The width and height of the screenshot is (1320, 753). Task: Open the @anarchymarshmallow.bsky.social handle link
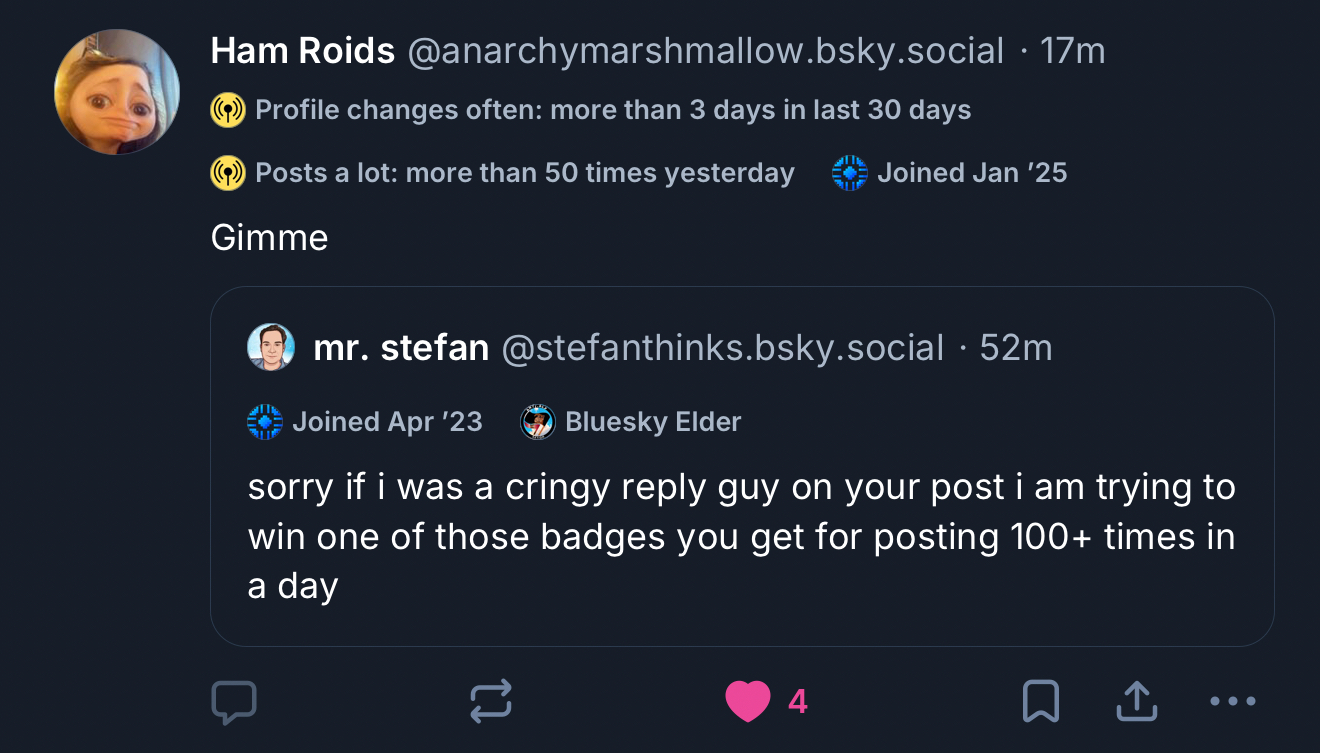click(705, 51)
